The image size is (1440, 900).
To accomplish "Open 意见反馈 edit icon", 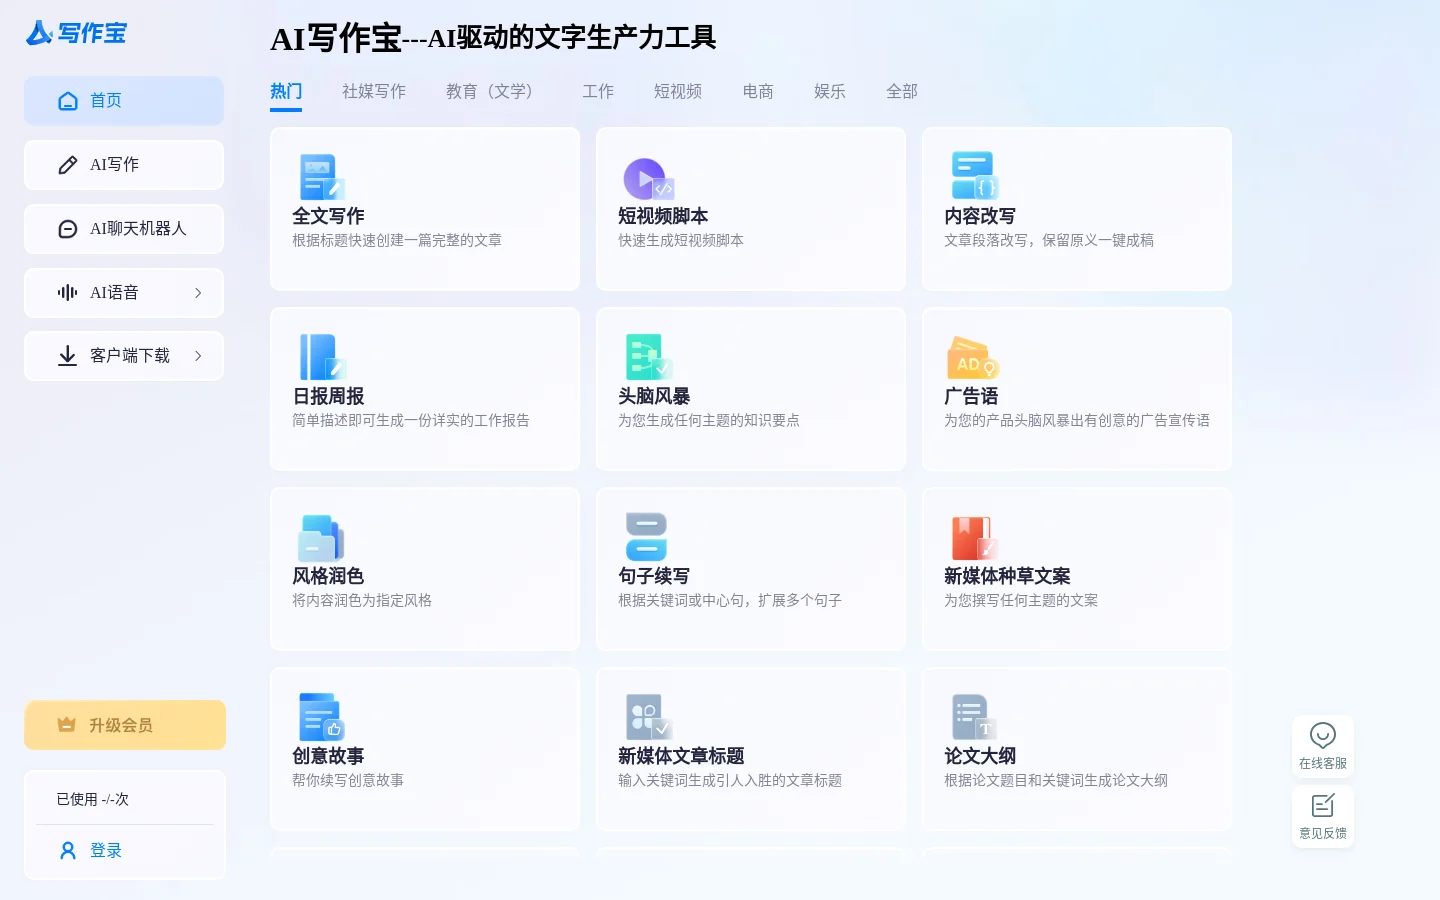I will (1323, 806).
